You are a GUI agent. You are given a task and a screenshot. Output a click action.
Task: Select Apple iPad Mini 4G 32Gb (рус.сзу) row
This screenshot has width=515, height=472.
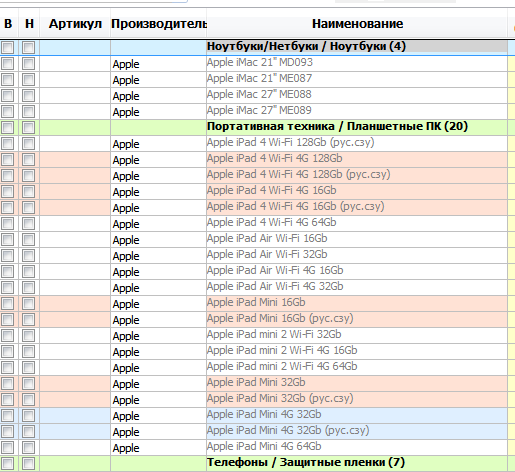357,431
